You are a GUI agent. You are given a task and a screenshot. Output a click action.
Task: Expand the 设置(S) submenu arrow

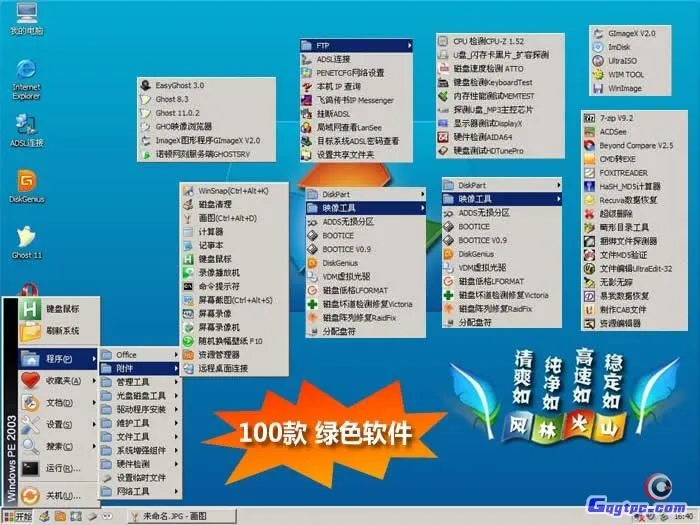tap(94, 425)
